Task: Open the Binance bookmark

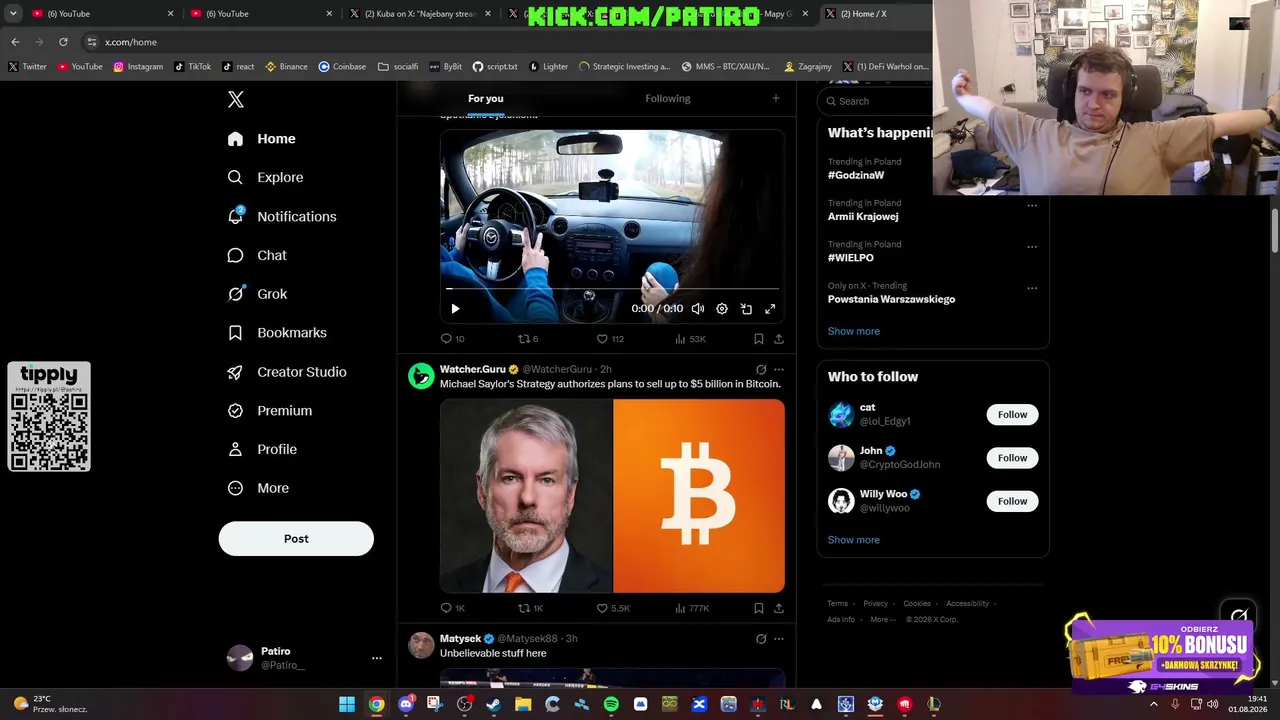Action: 286,67
